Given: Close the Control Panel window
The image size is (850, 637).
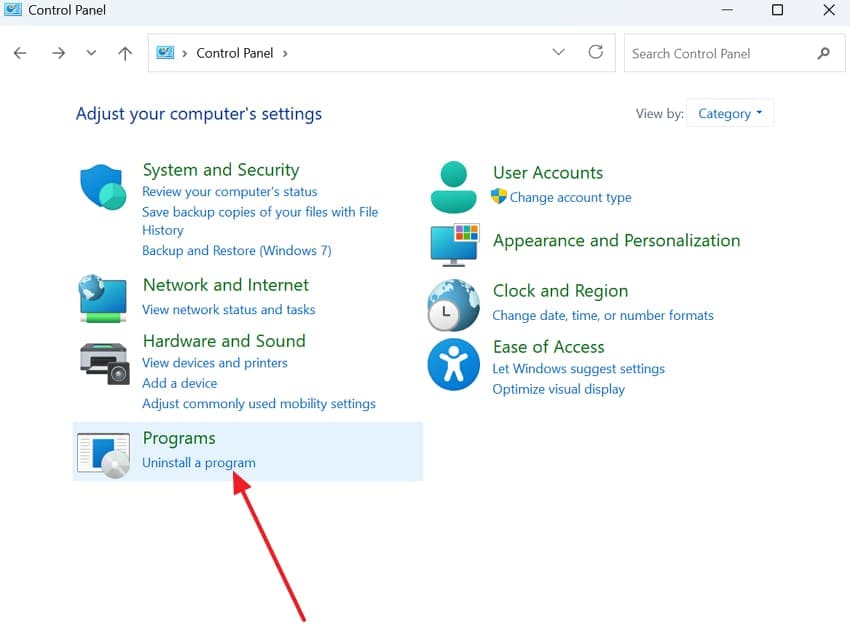Looking at the screenshot, I should tap(829, 10).
